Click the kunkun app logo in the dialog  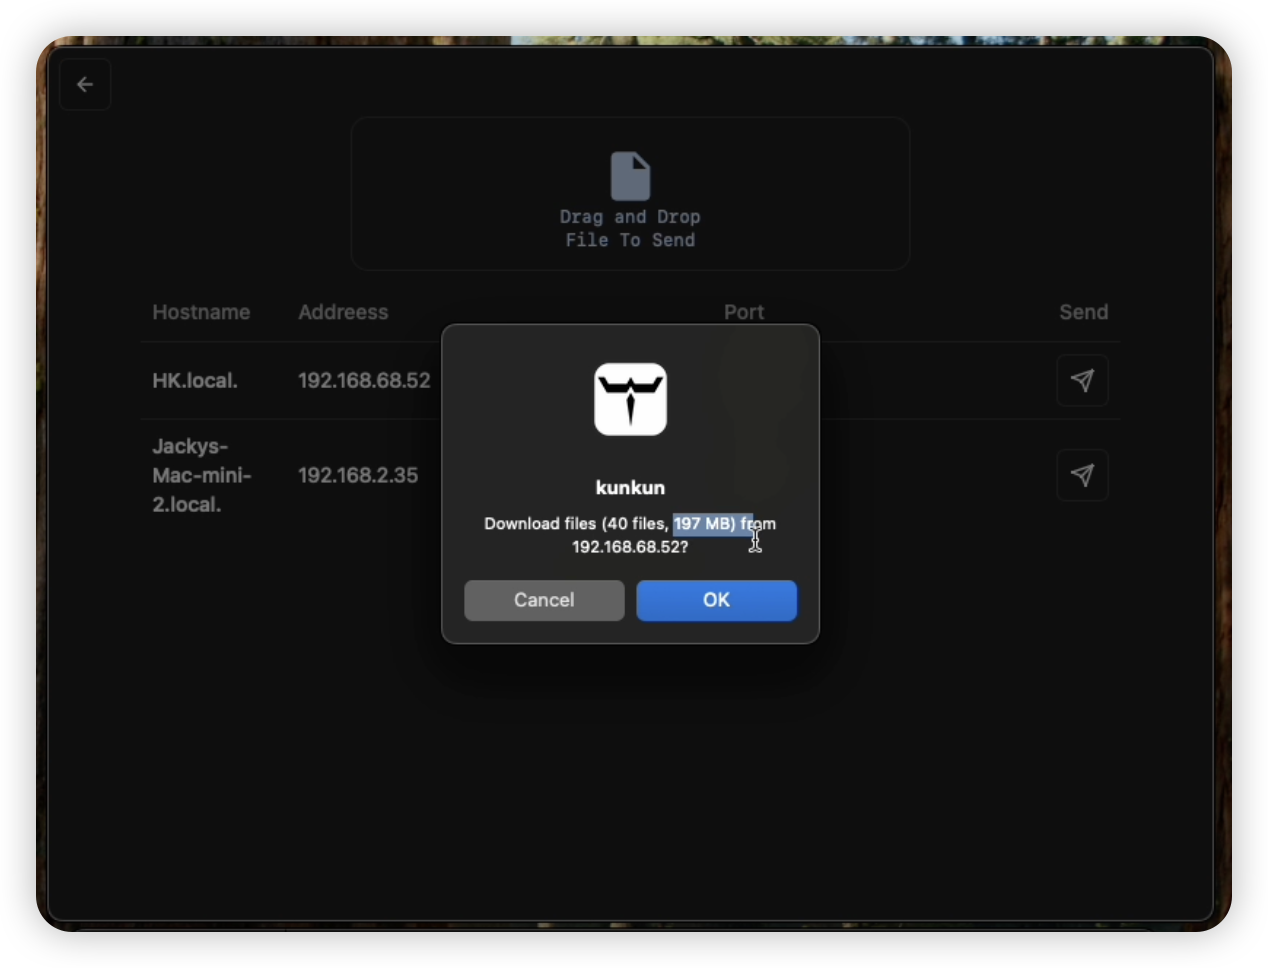tap(630, 399)
